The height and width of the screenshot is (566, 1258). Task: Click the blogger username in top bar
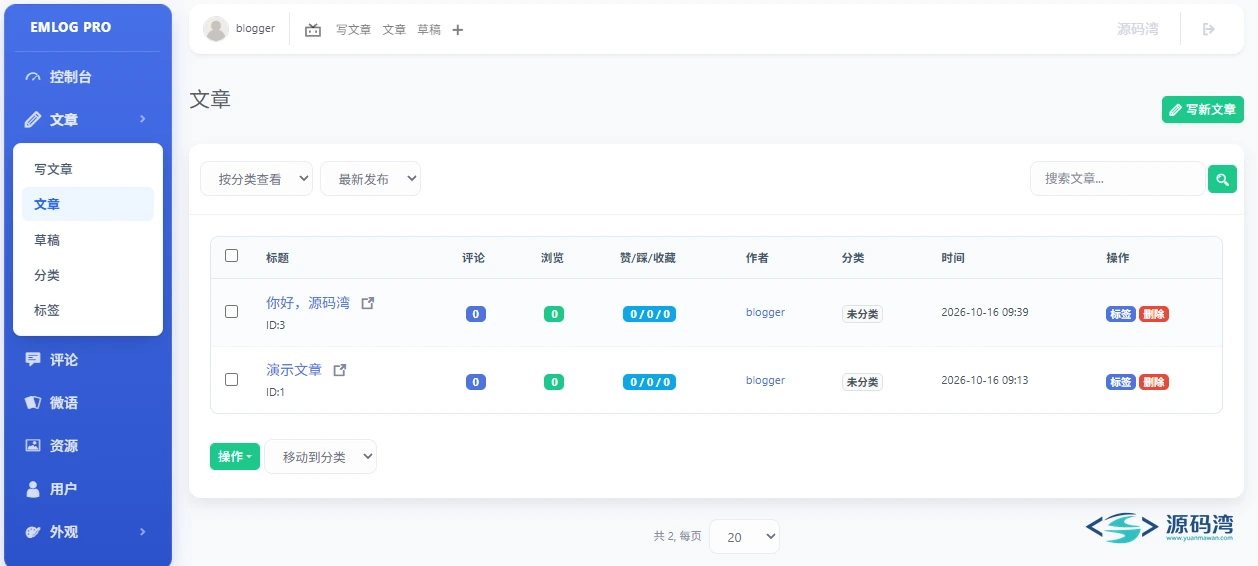click(x=255, y=29)
